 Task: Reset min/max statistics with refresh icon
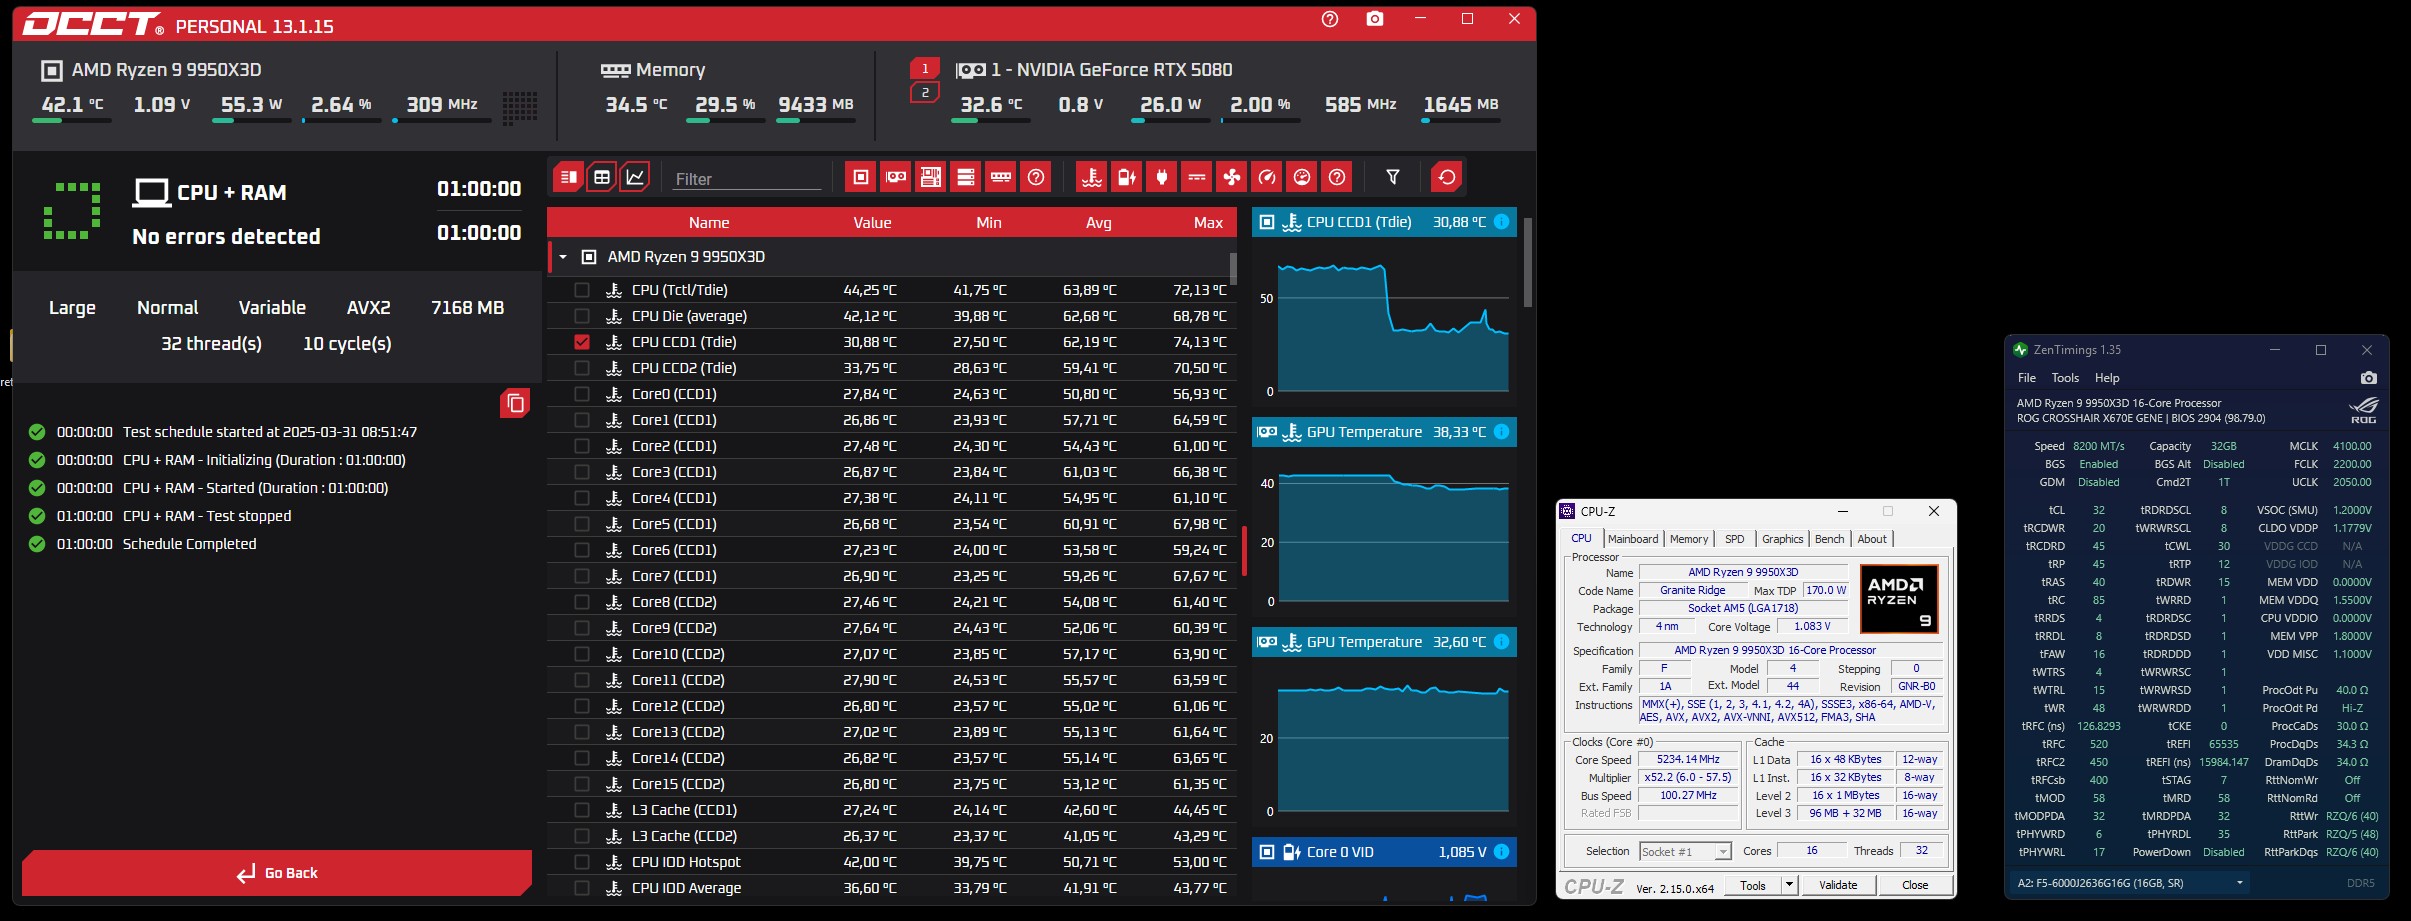1447,177
